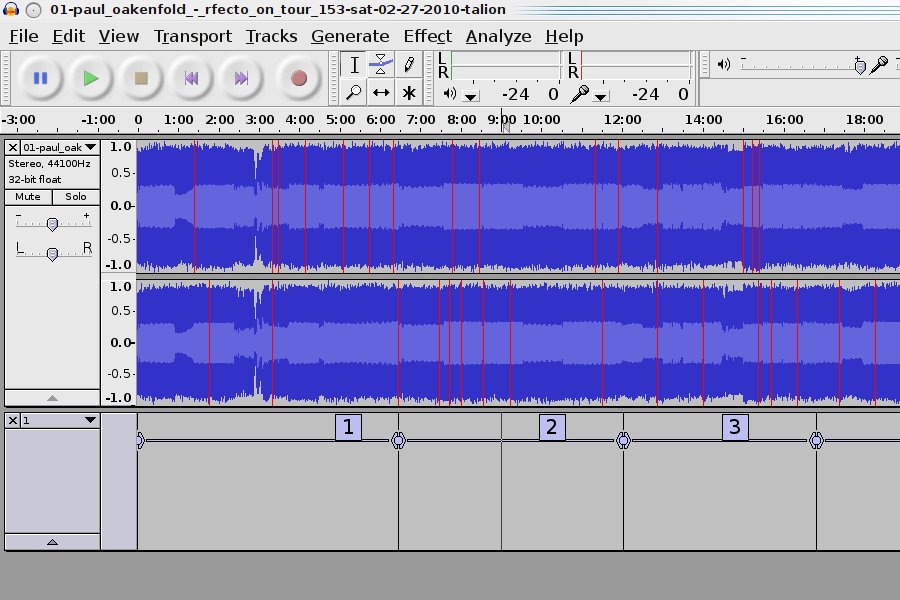Select the Envelope tool

[x=381, y=65]
